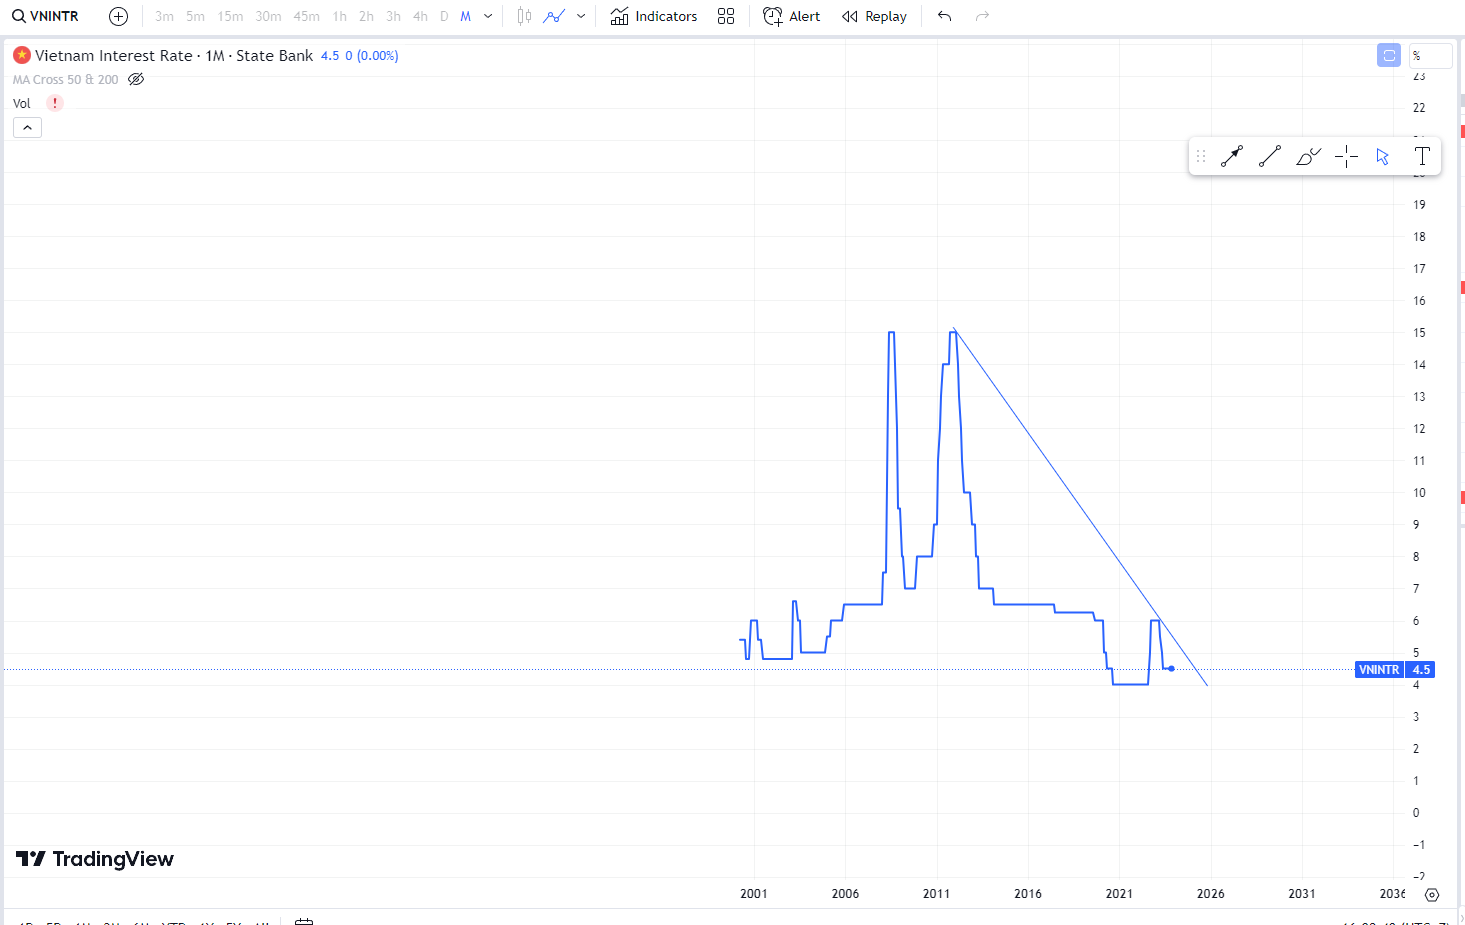Switch to the 4h timeframe
This screenshot has height=925, width=1465.
click(420, 16)
